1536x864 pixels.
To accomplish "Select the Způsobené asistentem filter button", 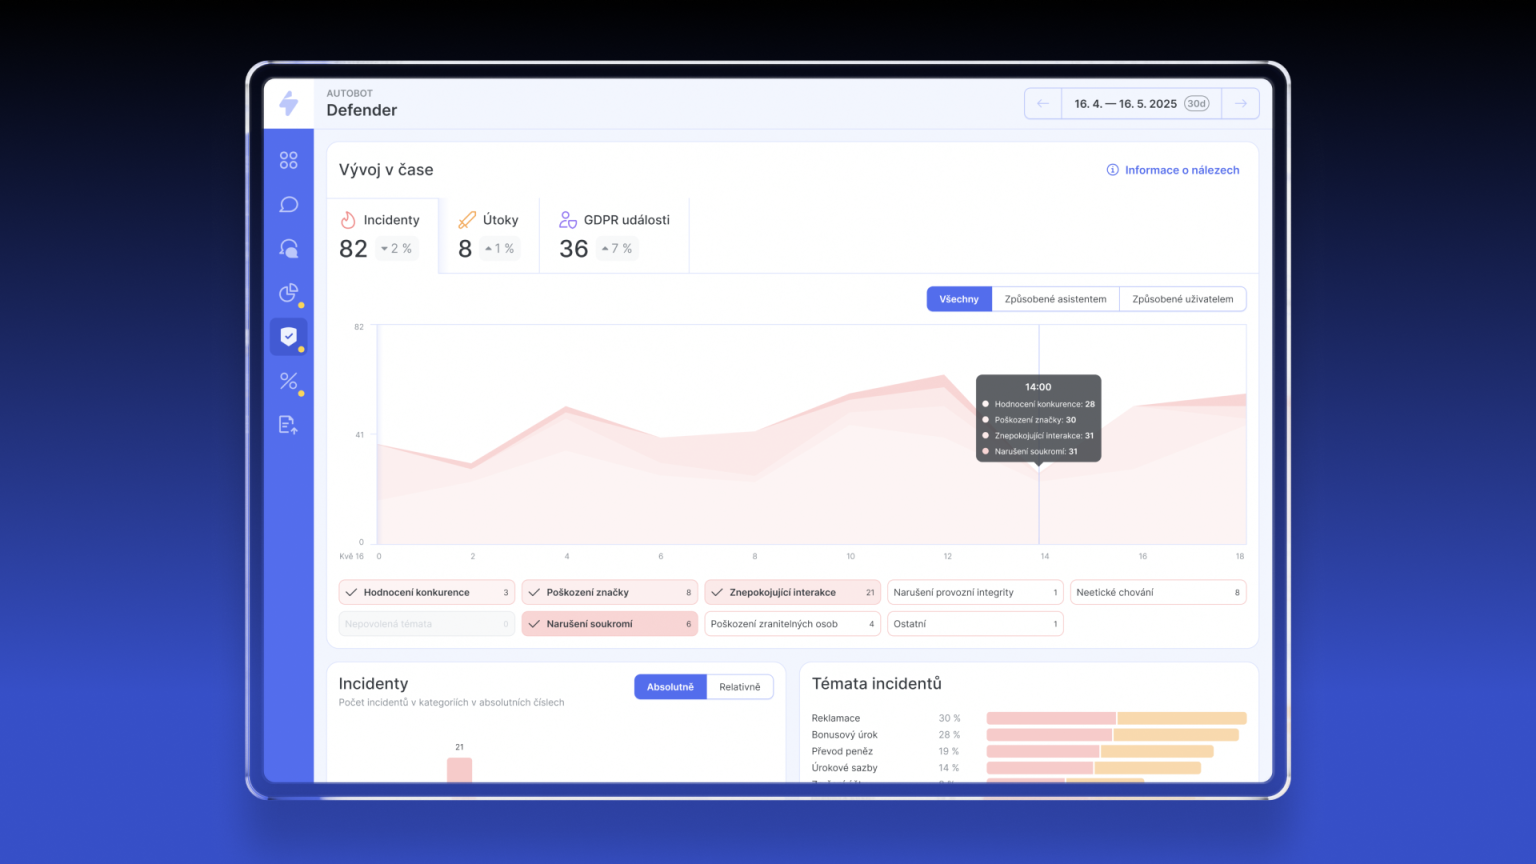I will tap(1055, 299).
